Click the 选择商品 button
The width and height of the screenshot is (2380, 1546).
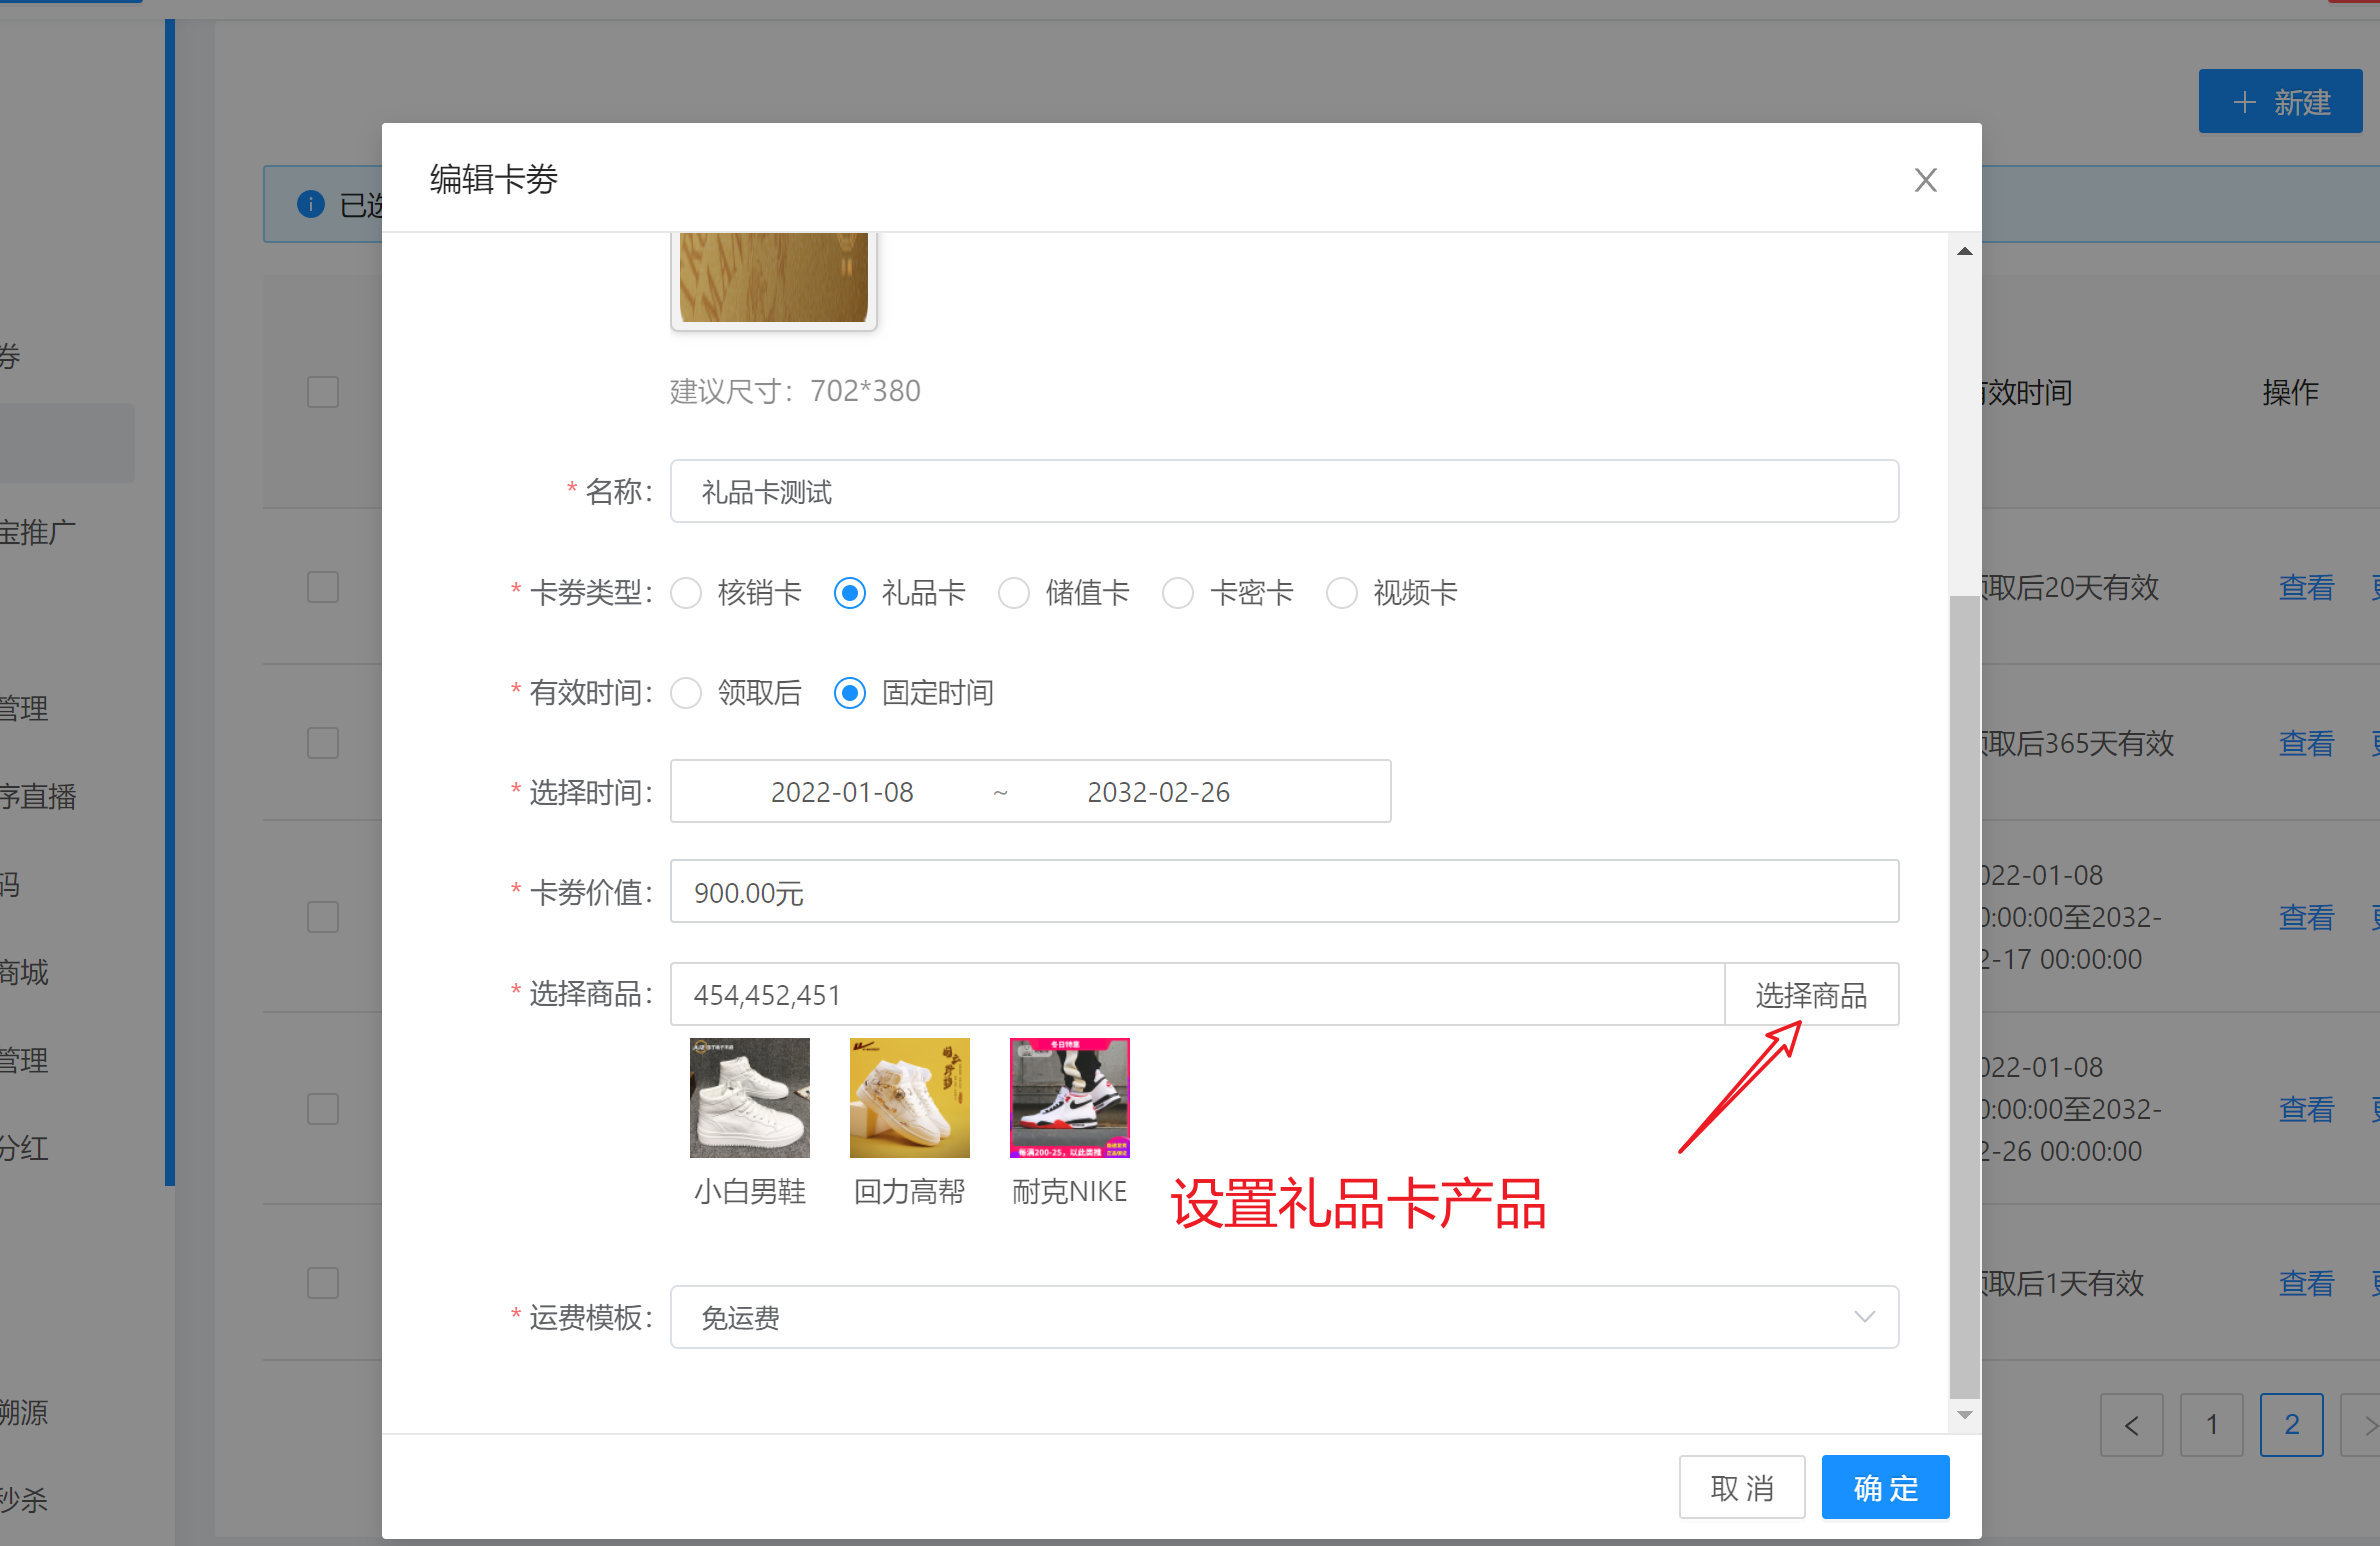point(1811,994)
